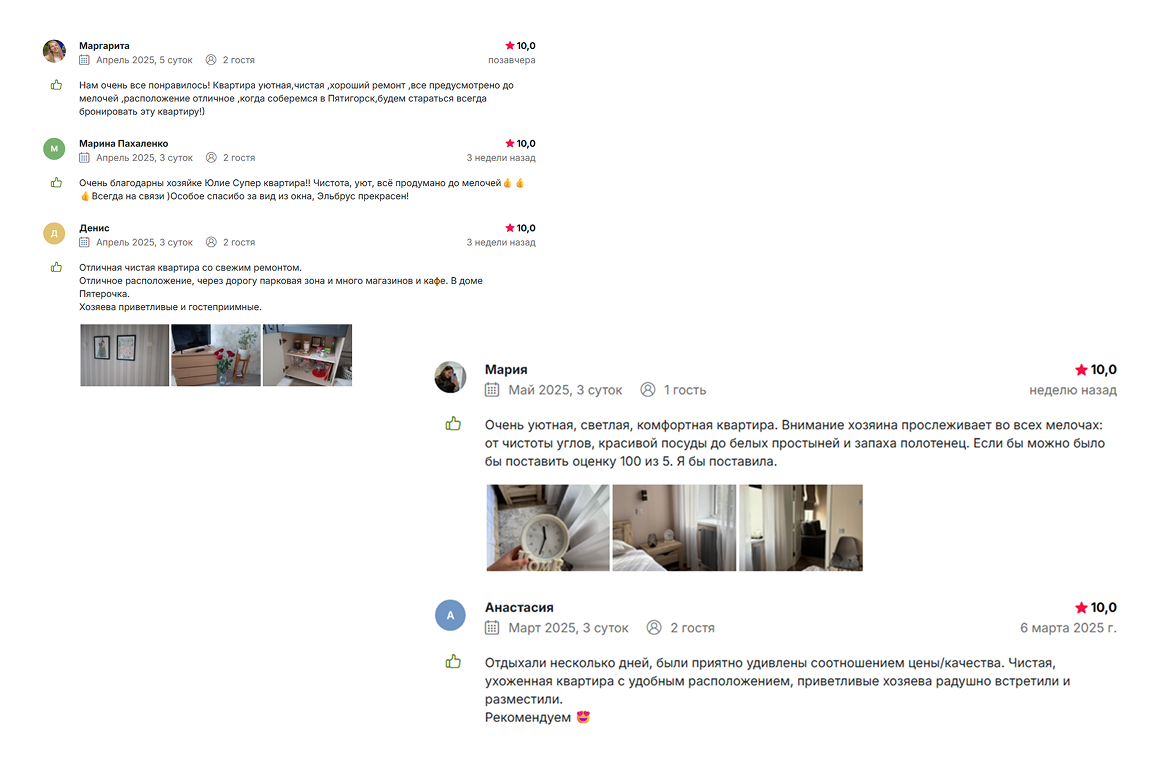Open Маргарита's profile avatar photo
The height and width of the screenshot is (780, 1160).
(x=54, y=51)
